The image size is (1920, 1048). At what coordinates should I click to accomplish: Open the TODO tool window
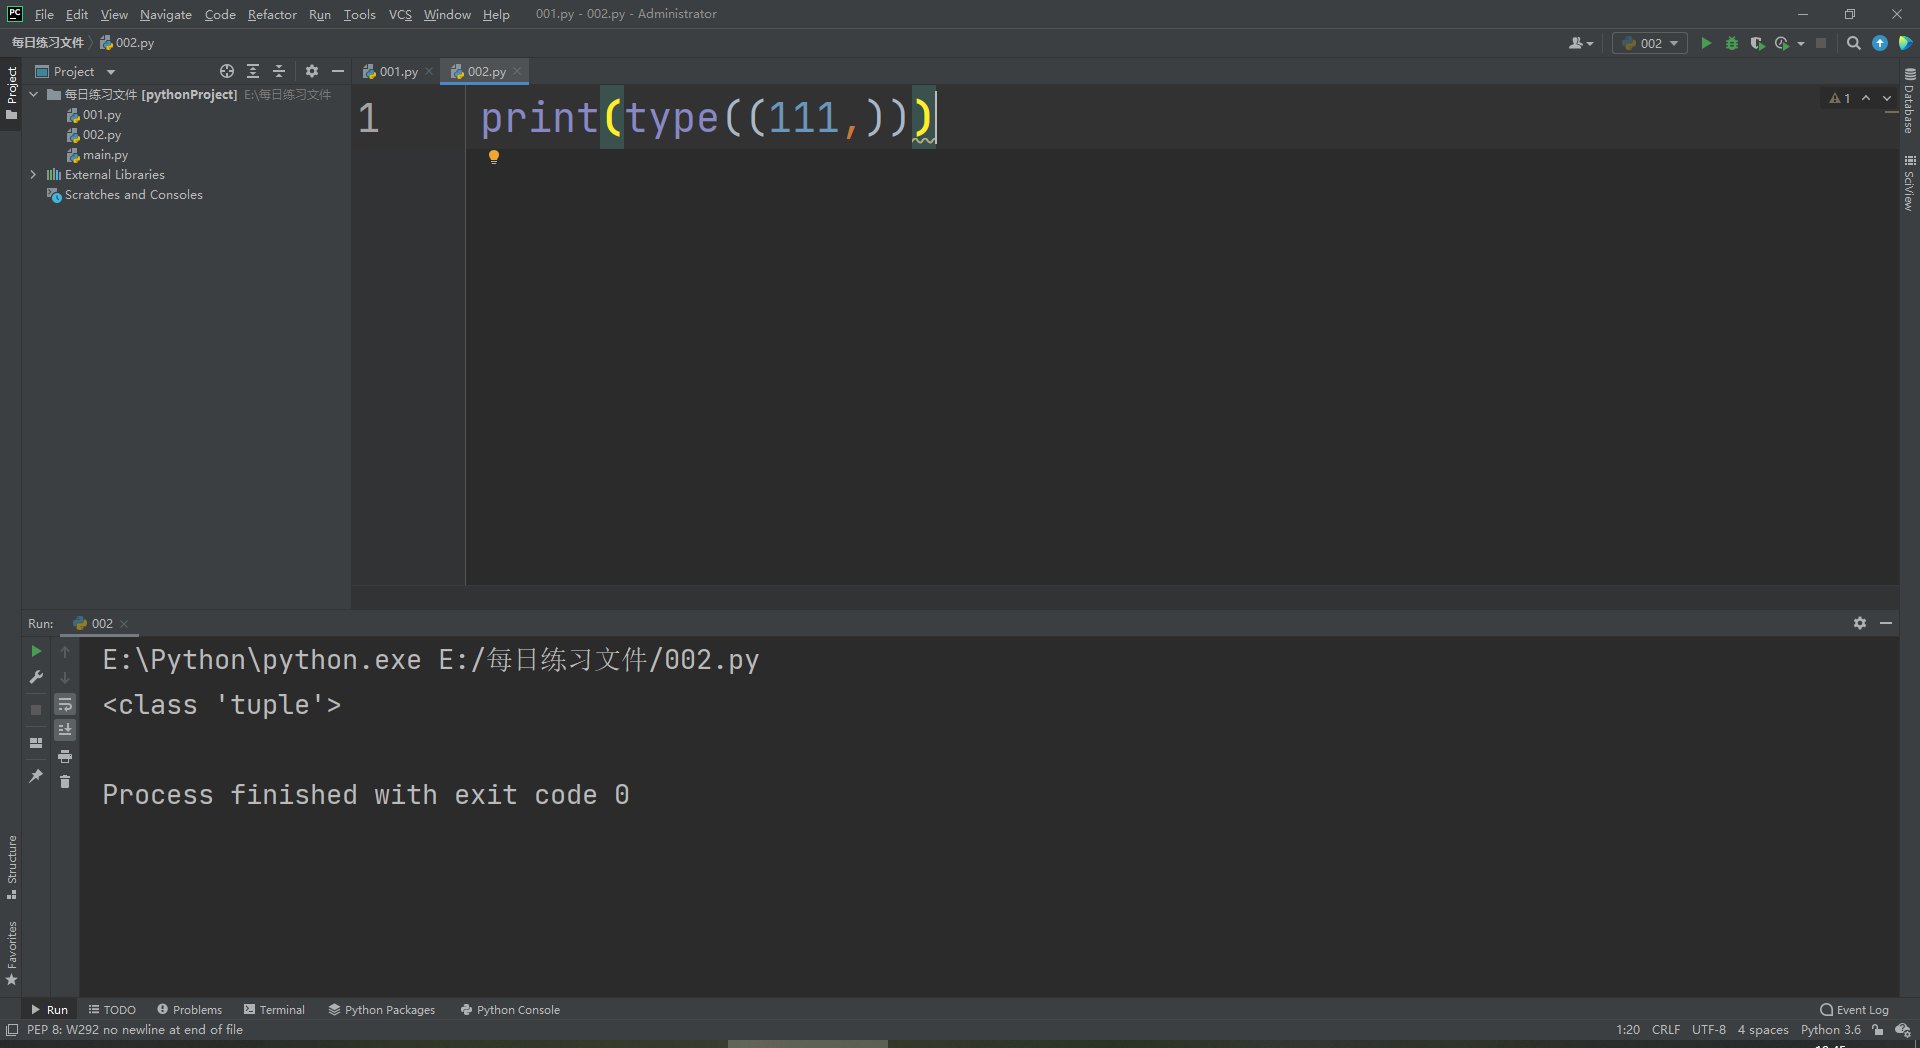point(112,1010)
